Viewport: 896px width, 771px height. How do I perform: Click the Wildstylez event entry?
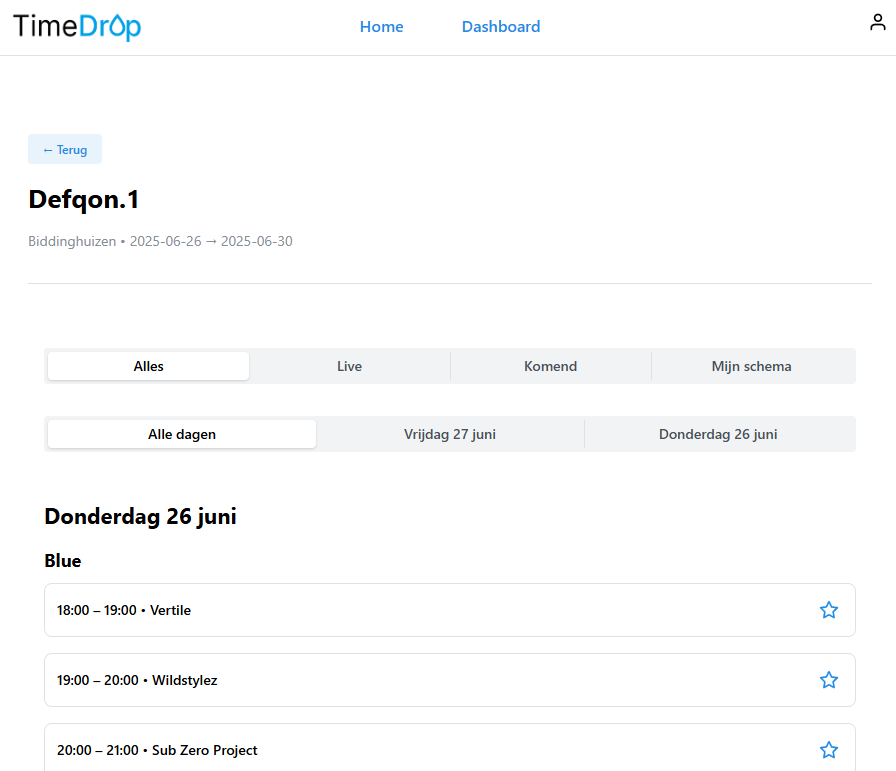(x=400, y=679)
